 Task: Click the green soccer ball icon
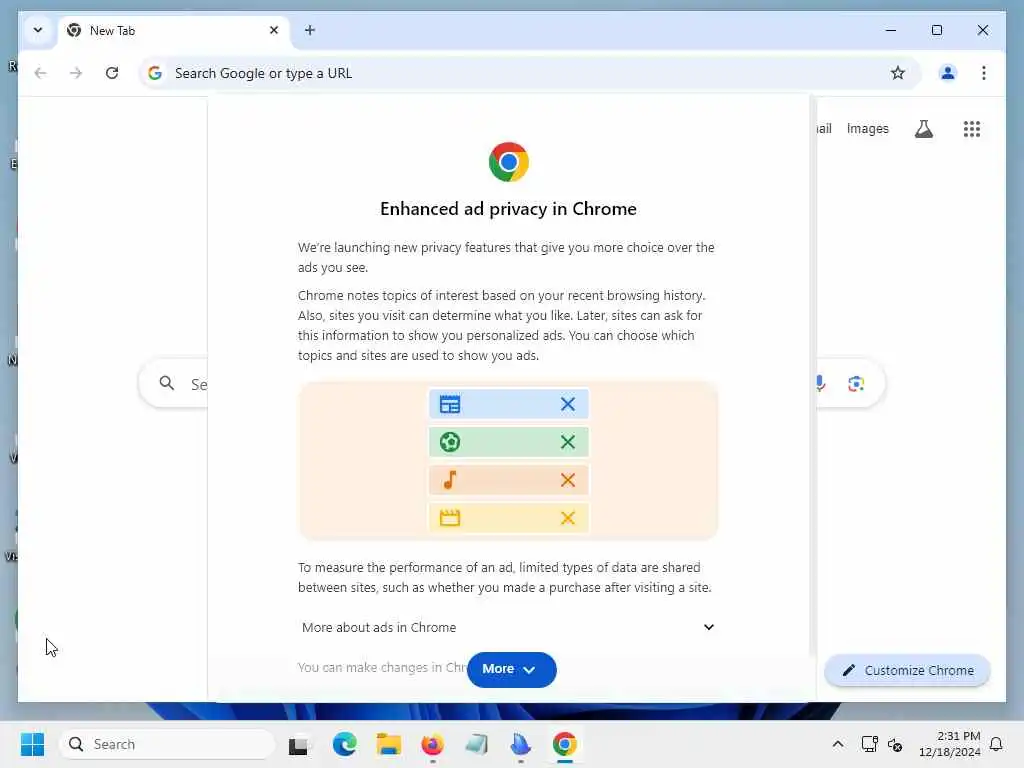pyautogui.click(x=450, y=442)
